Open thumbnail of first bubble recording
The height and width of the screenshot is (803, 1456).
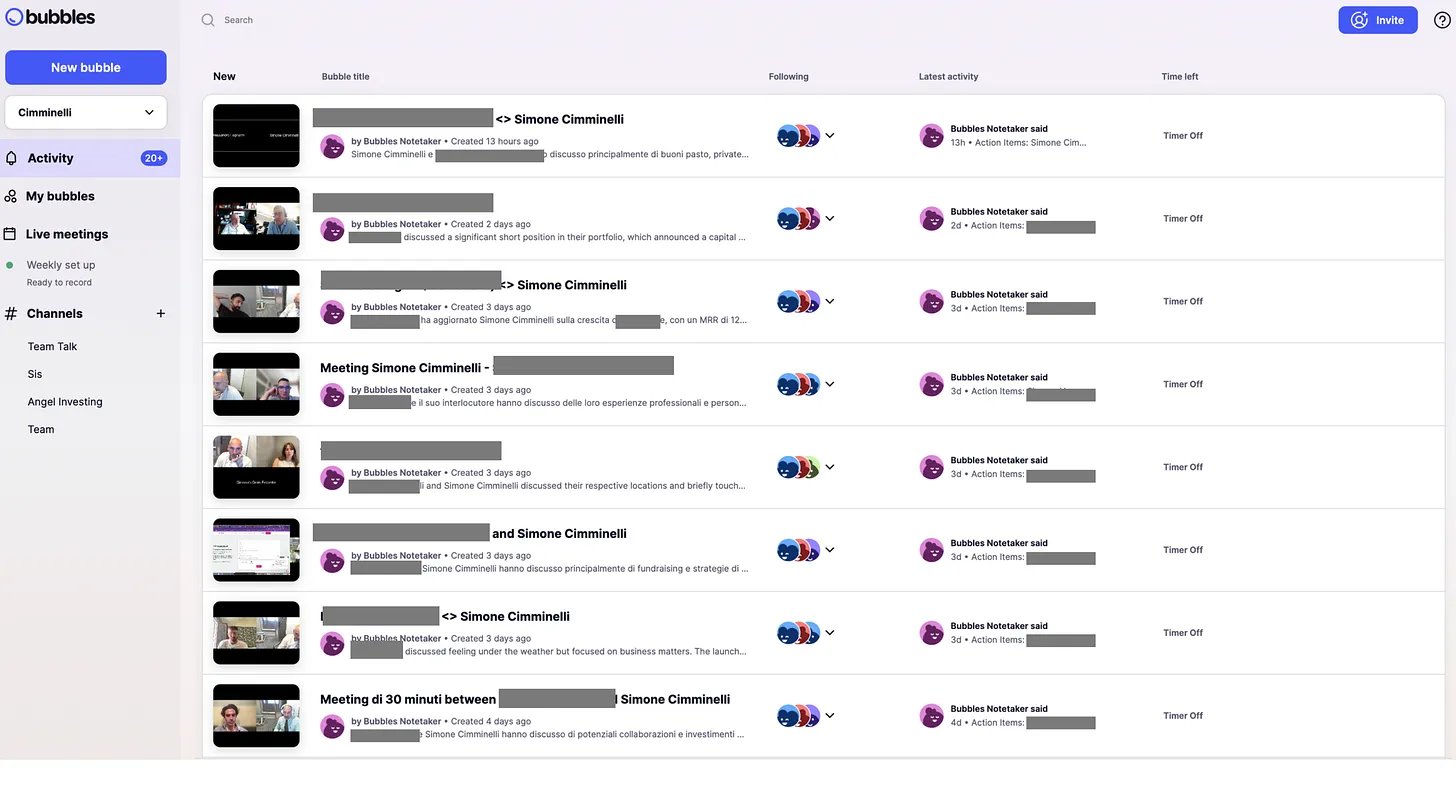click(256, 136)
